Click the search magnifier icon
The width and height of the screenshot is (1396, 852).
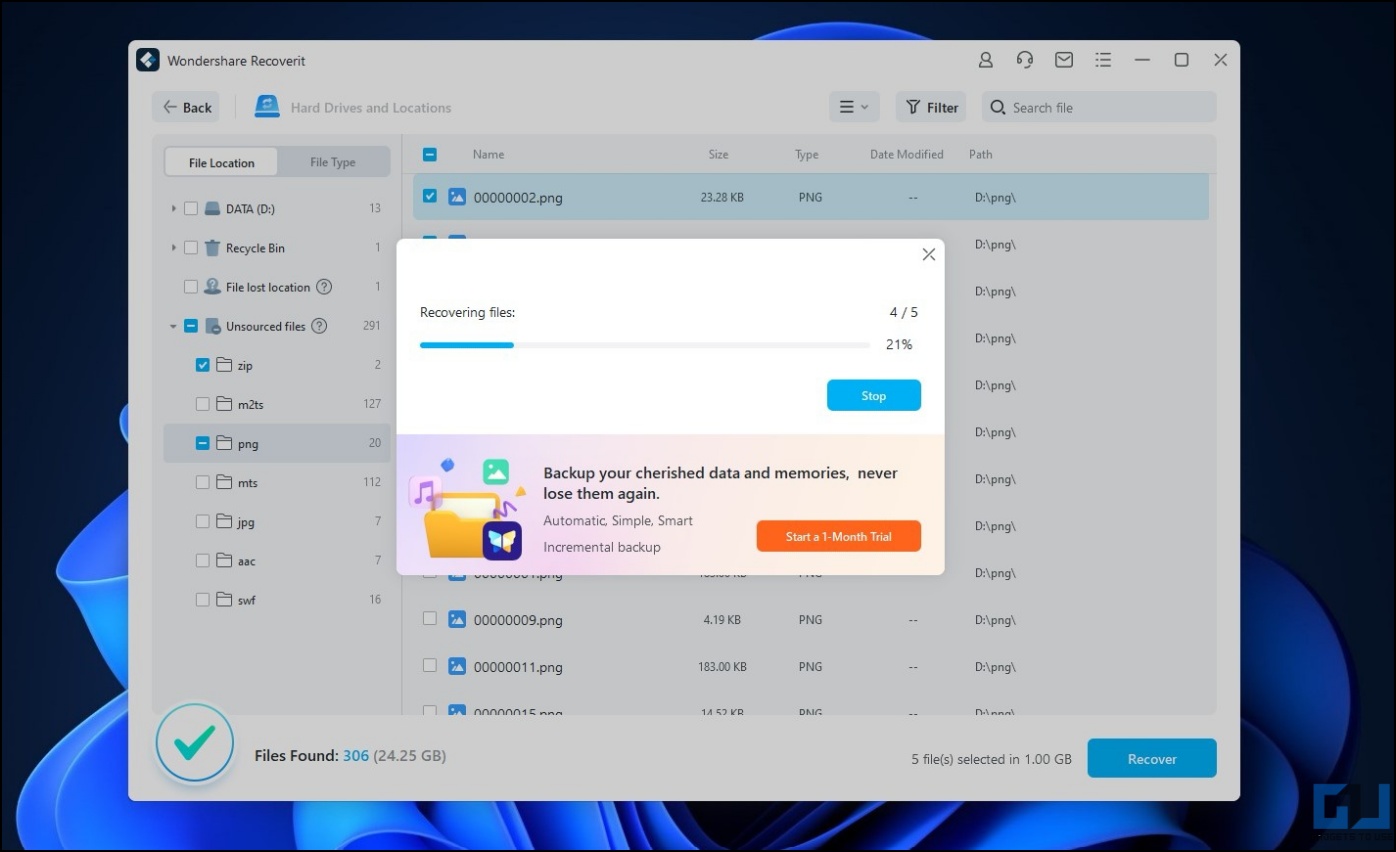998,107
